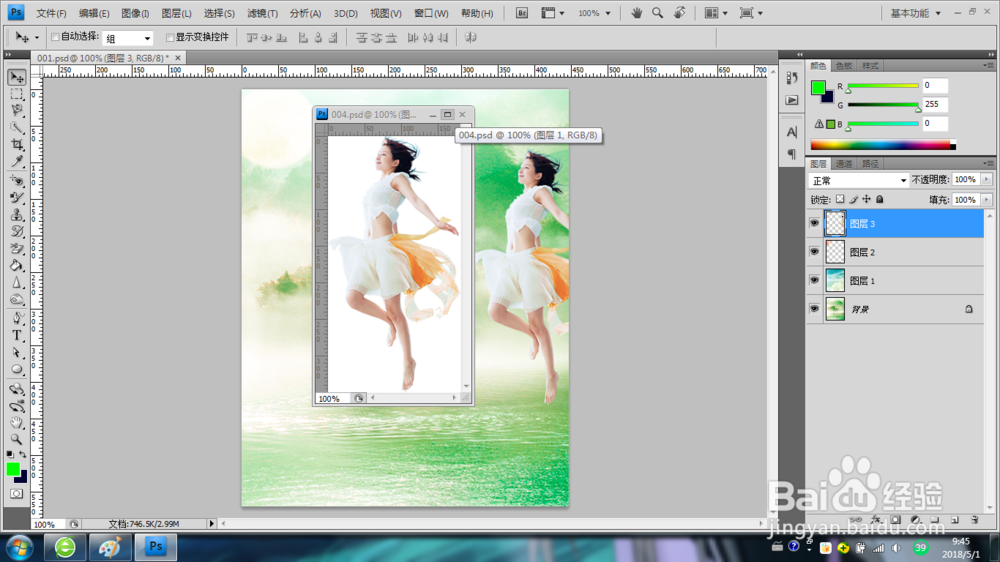The width and height of the screenshot is (1000, 562).
Task: Activate the 001.psd document tab
Action: coord(103,58)
